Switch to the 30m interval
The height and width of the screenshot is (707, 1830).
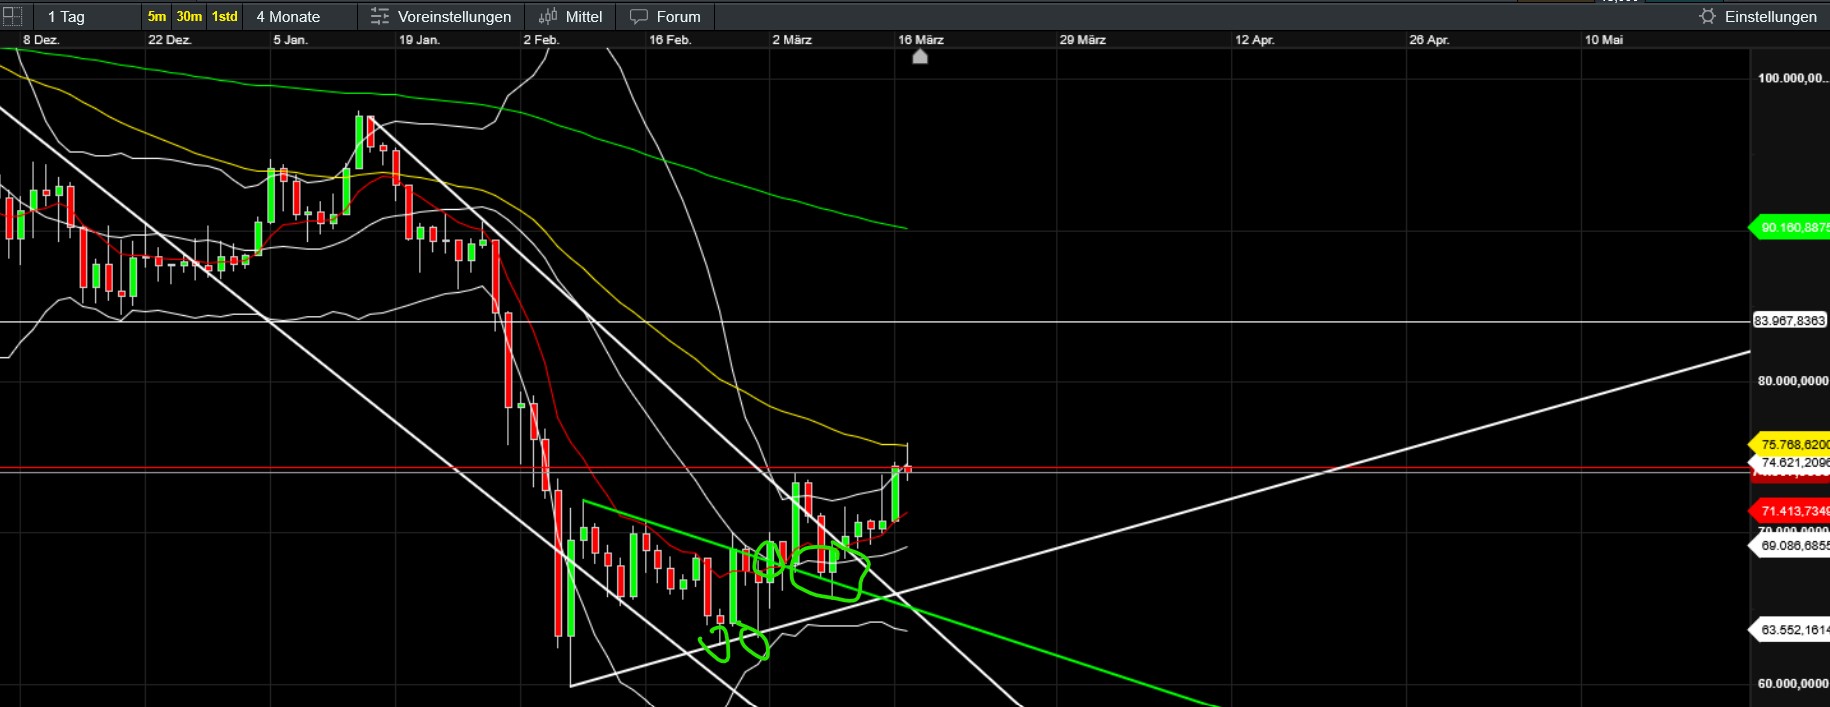(x=189, y=16)
